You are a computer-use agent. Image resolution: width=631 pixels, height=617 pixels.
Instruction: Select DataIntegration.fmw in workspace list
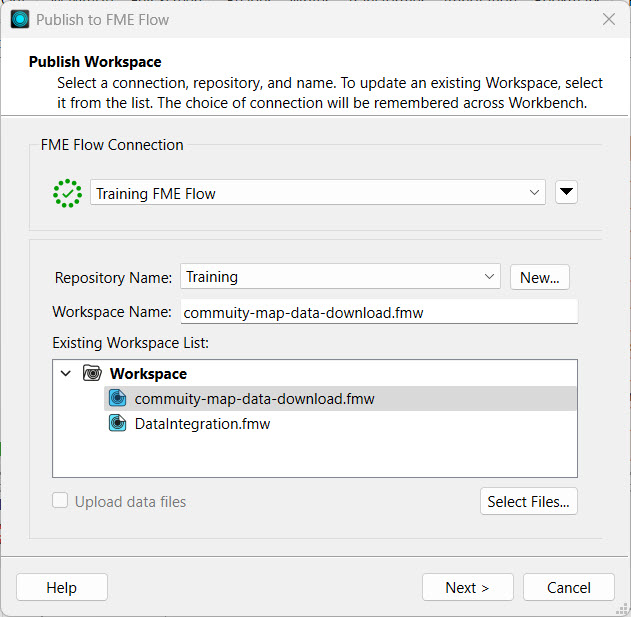(x=202, y=424)
